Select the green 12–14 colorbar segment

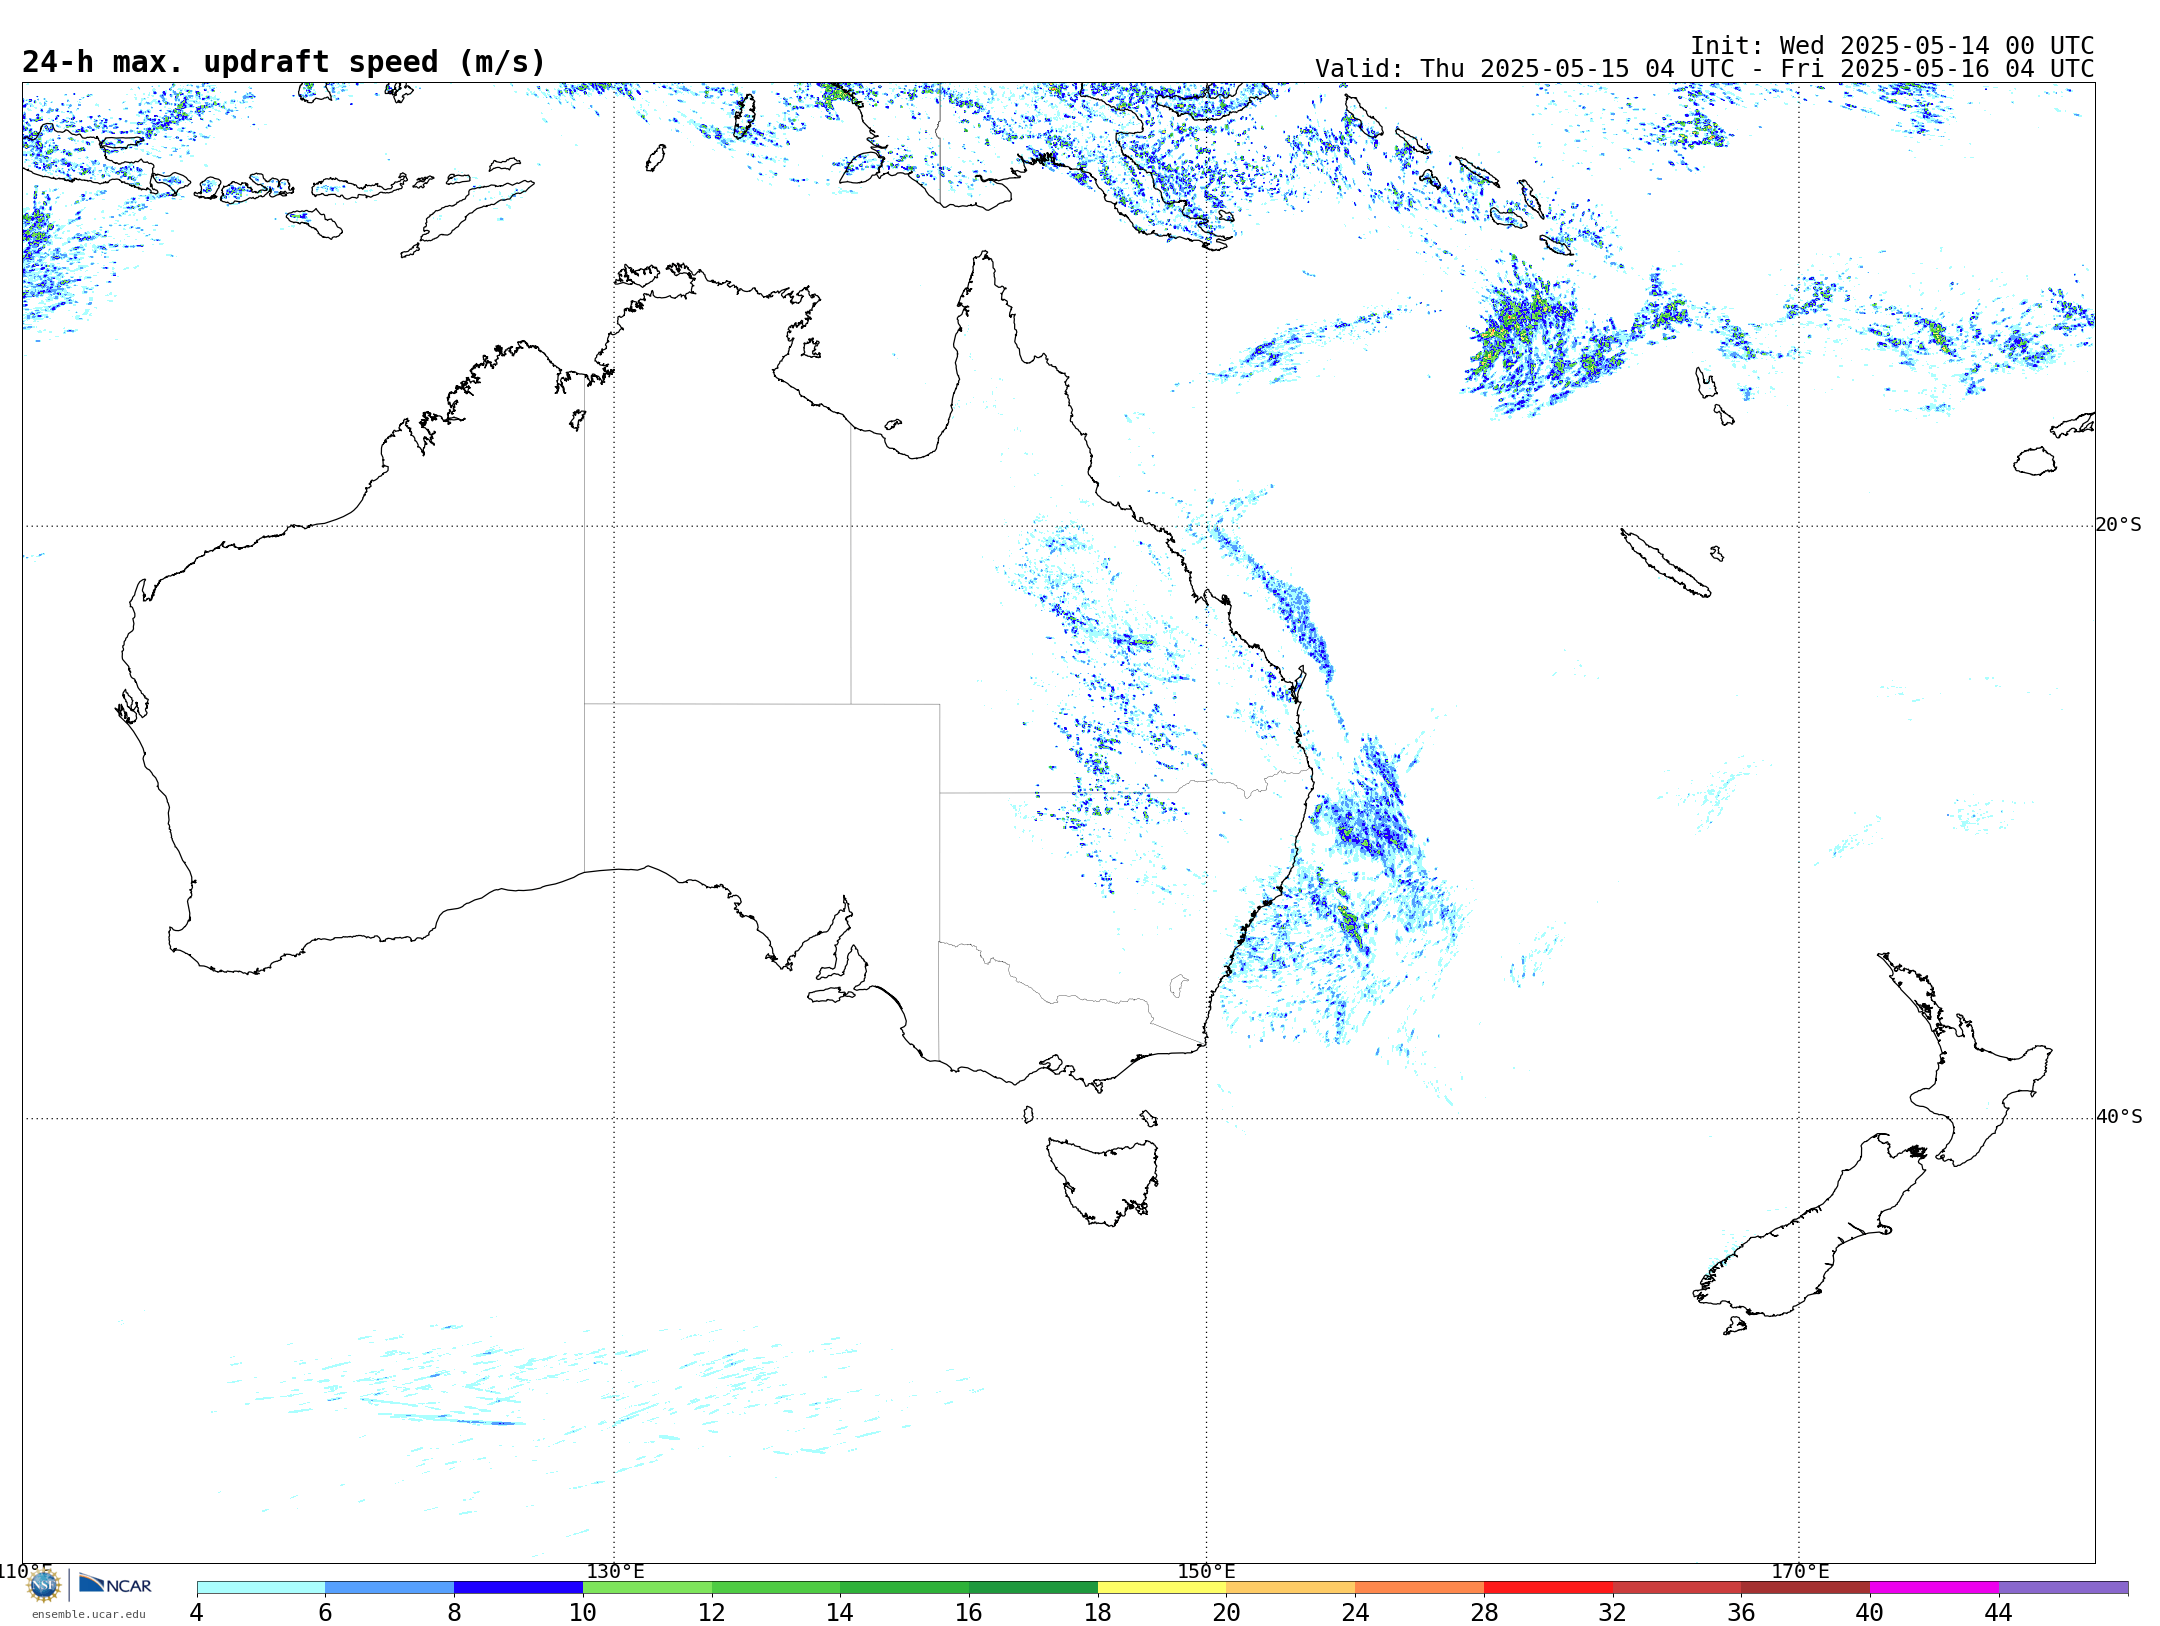pyautogui.click(x=776, y=1588)
